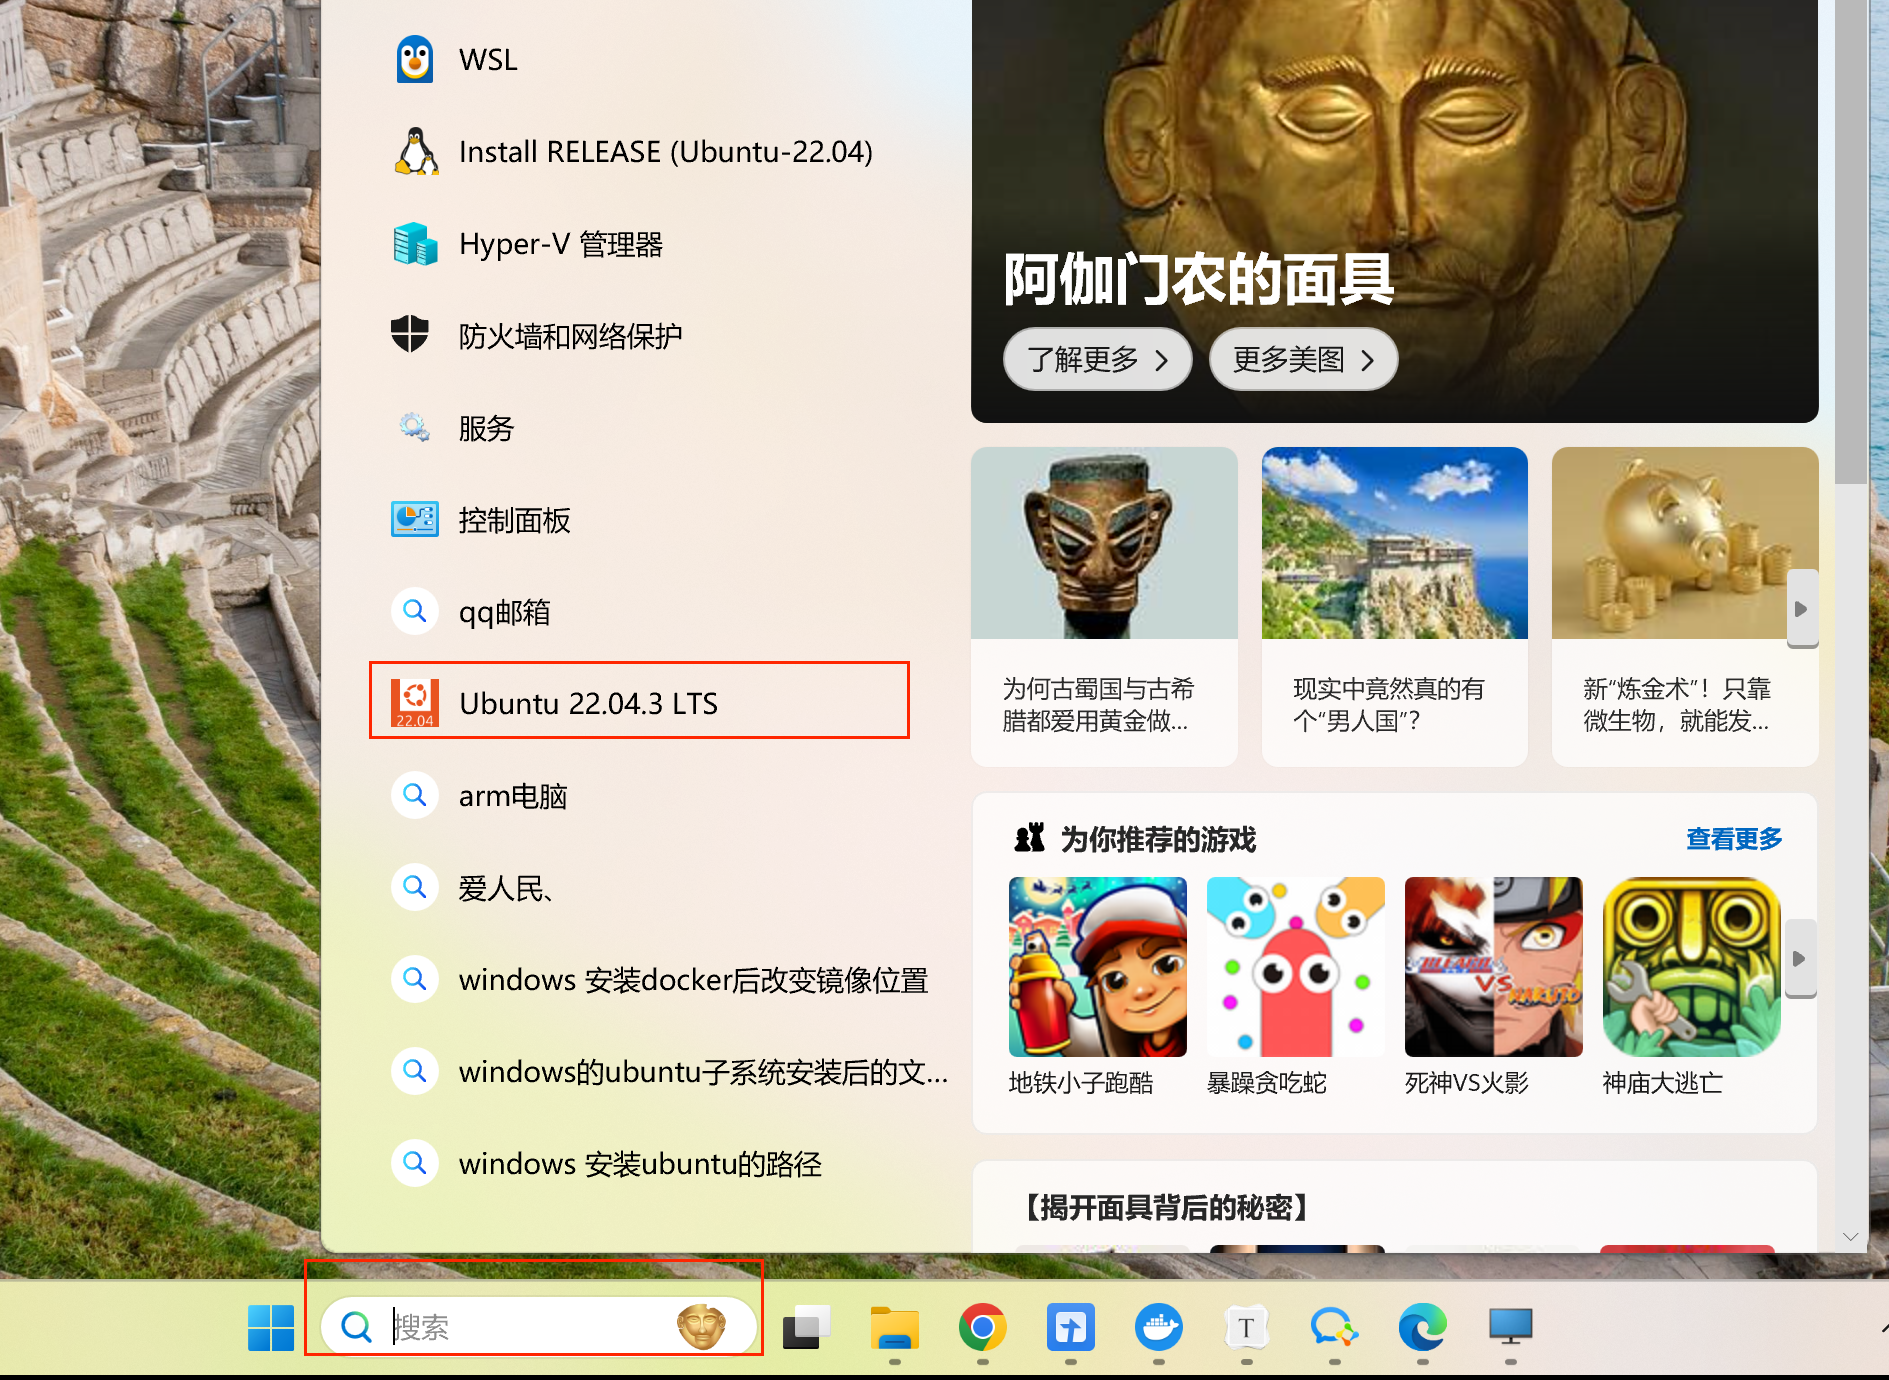This screenshot has height=1380, width=1889.
Task: Focus the taskbar 搜索 input box
Action: coord(538,1327)
